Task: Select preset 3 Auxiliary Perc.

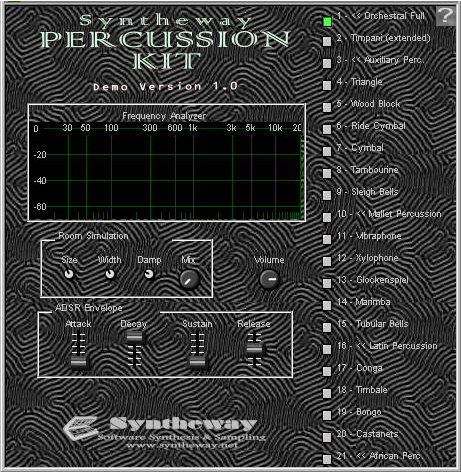Action: [x=327, y=63]
